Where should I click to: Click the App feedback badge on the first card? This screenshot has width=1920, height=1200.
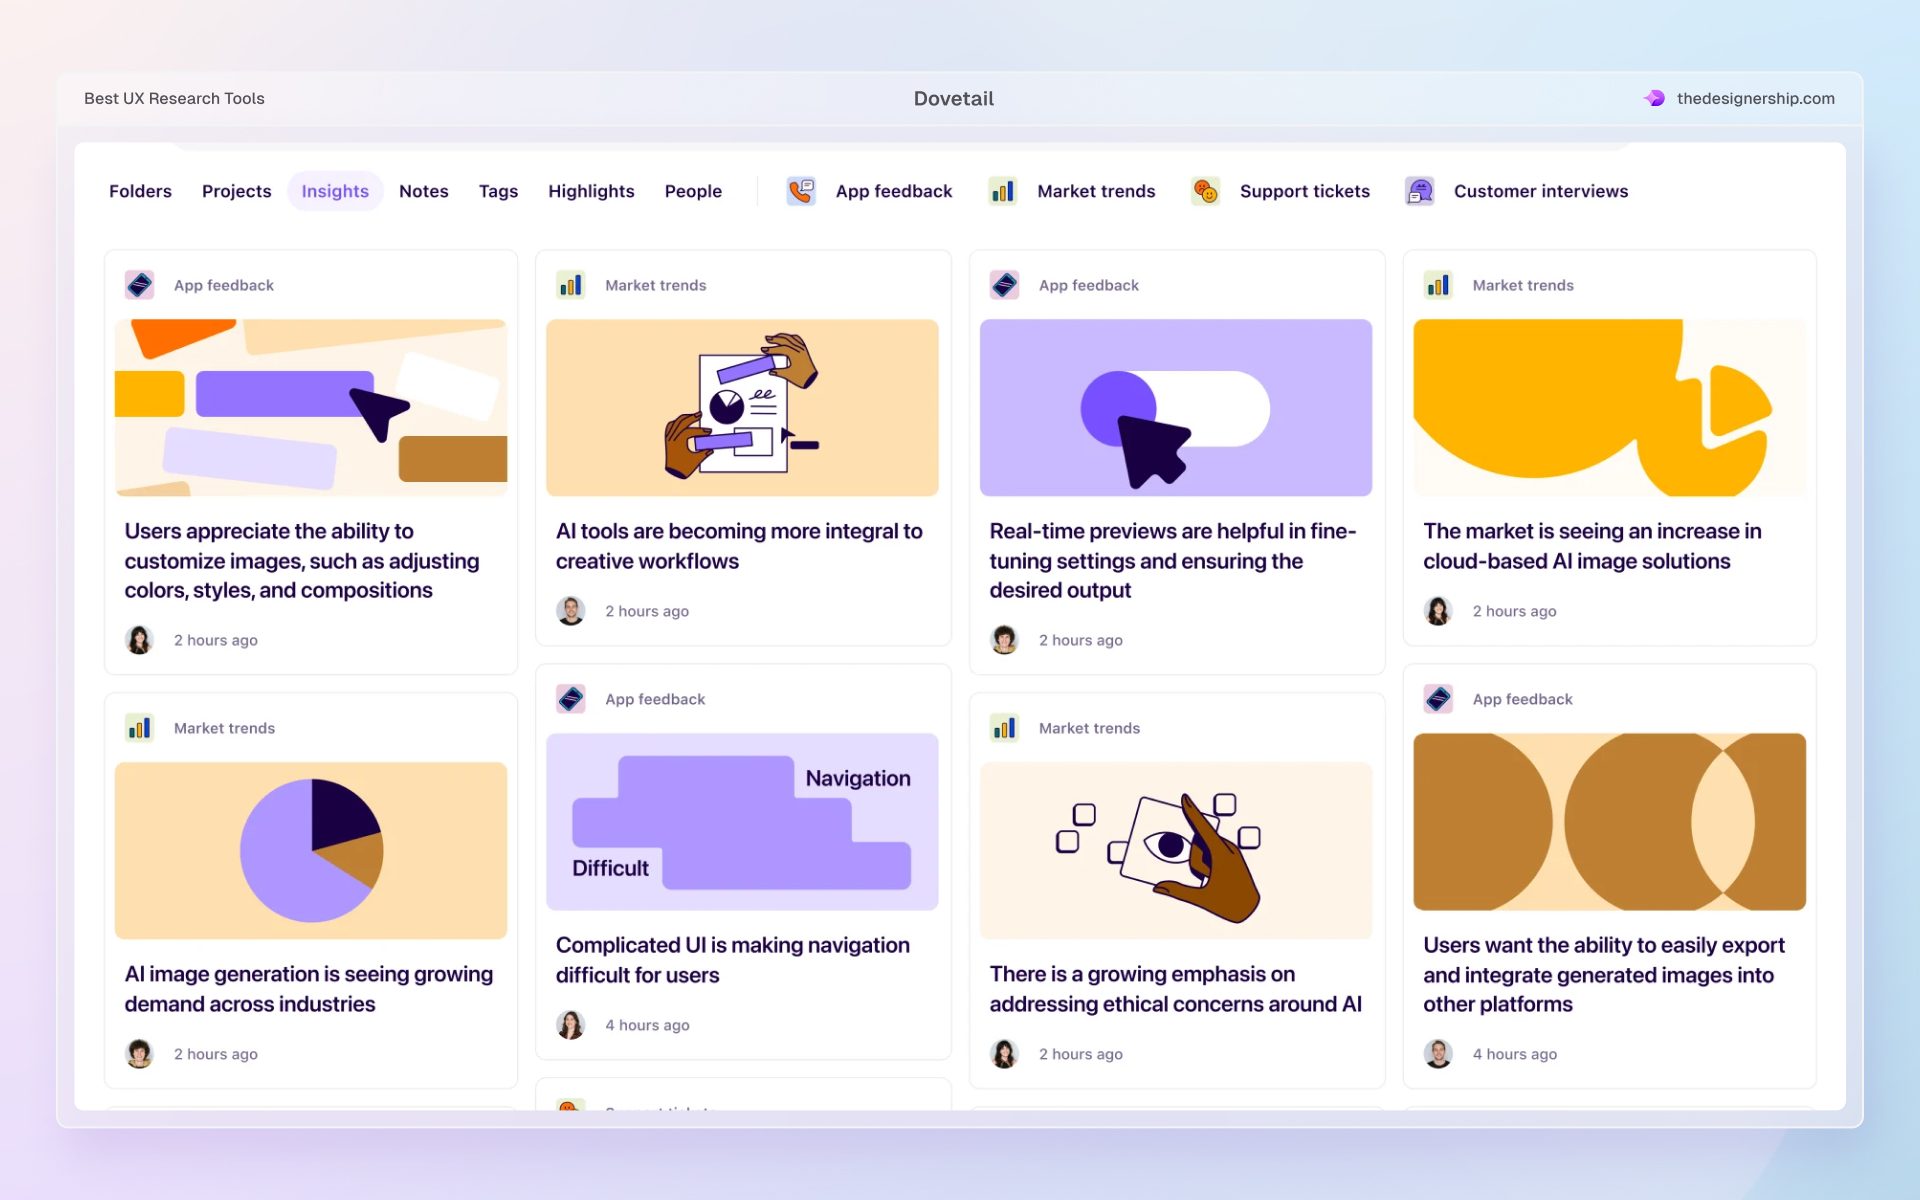140,284
